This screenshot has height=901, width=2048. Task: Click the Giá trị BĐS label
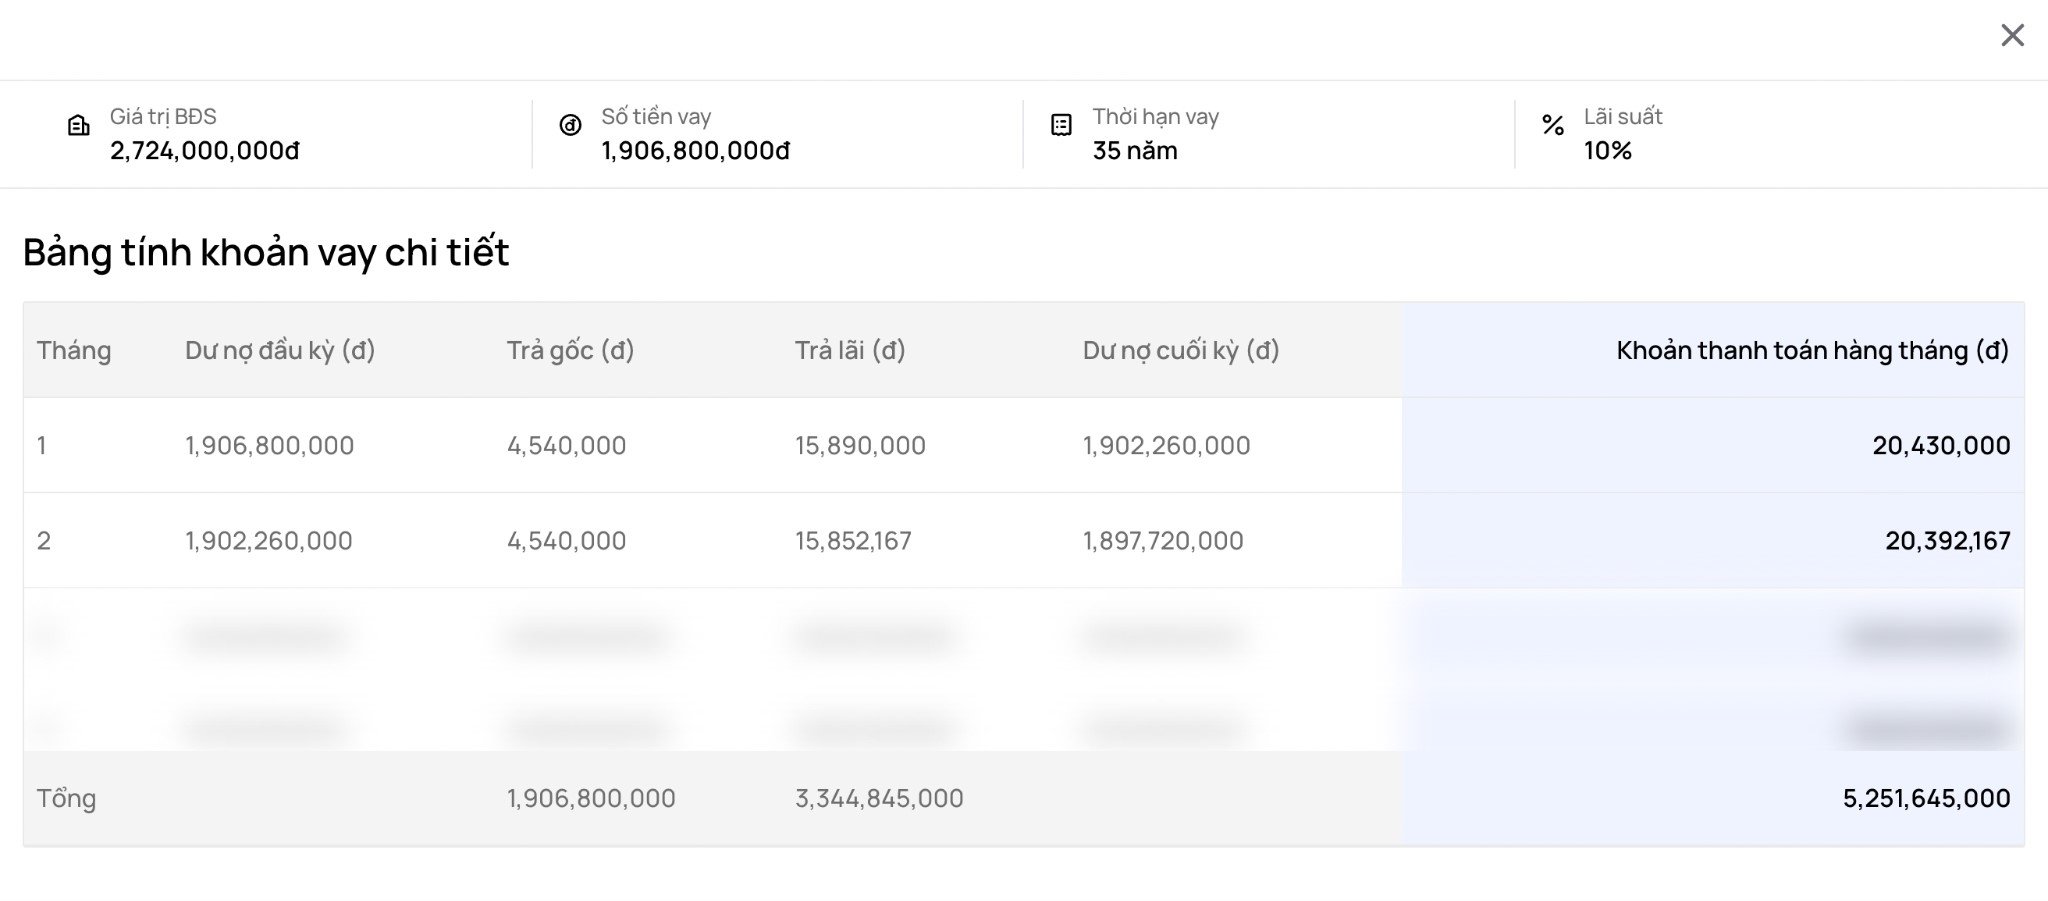(x=163, y=117)
